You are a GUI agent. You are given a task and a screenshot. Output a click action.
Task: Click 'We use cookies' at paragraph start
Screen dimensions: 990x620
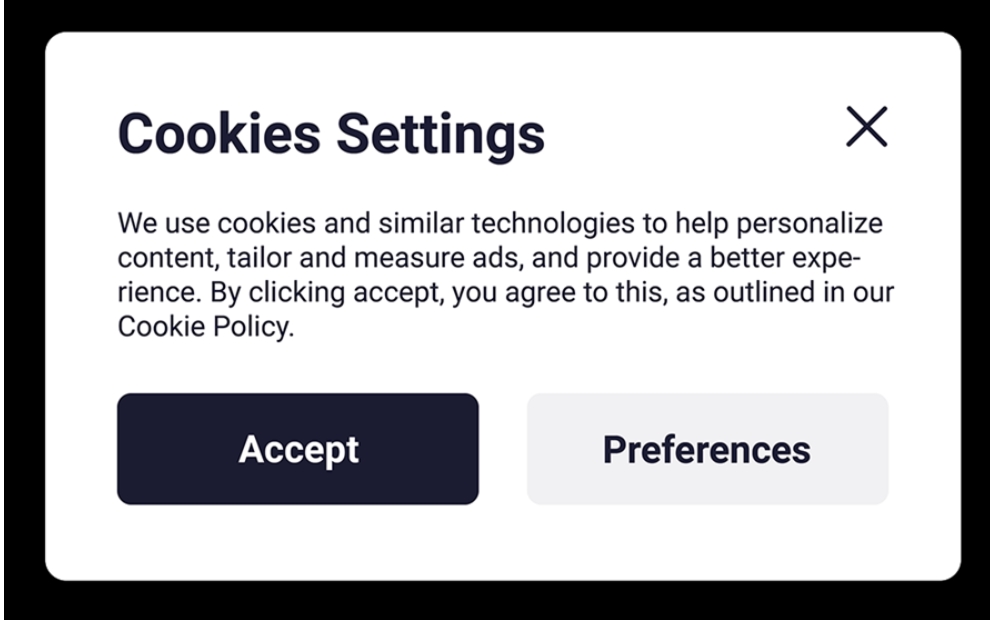click(217, 224)
